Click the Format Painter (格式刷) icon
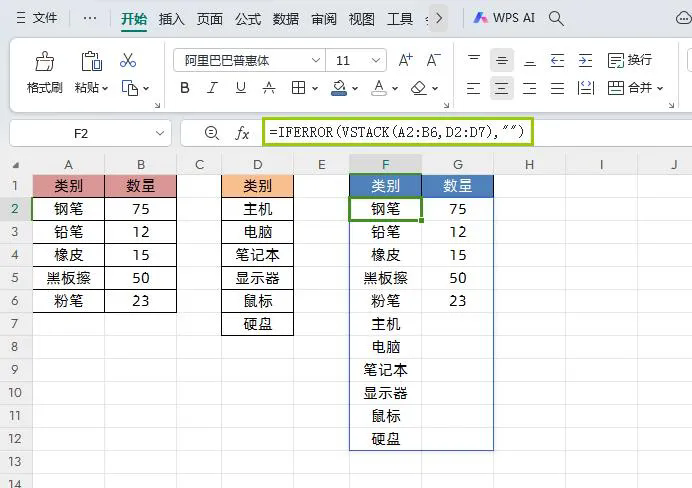The width and height of the screenshot is (692, 488). point(44,62)
